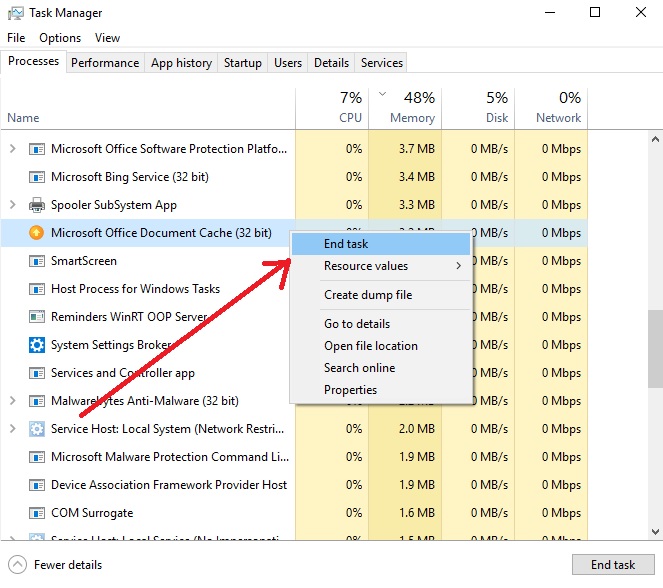The height and width of the screenshot is (588, 663).
Task: Minimize the Task Manager window
Action: click(550, 12)
